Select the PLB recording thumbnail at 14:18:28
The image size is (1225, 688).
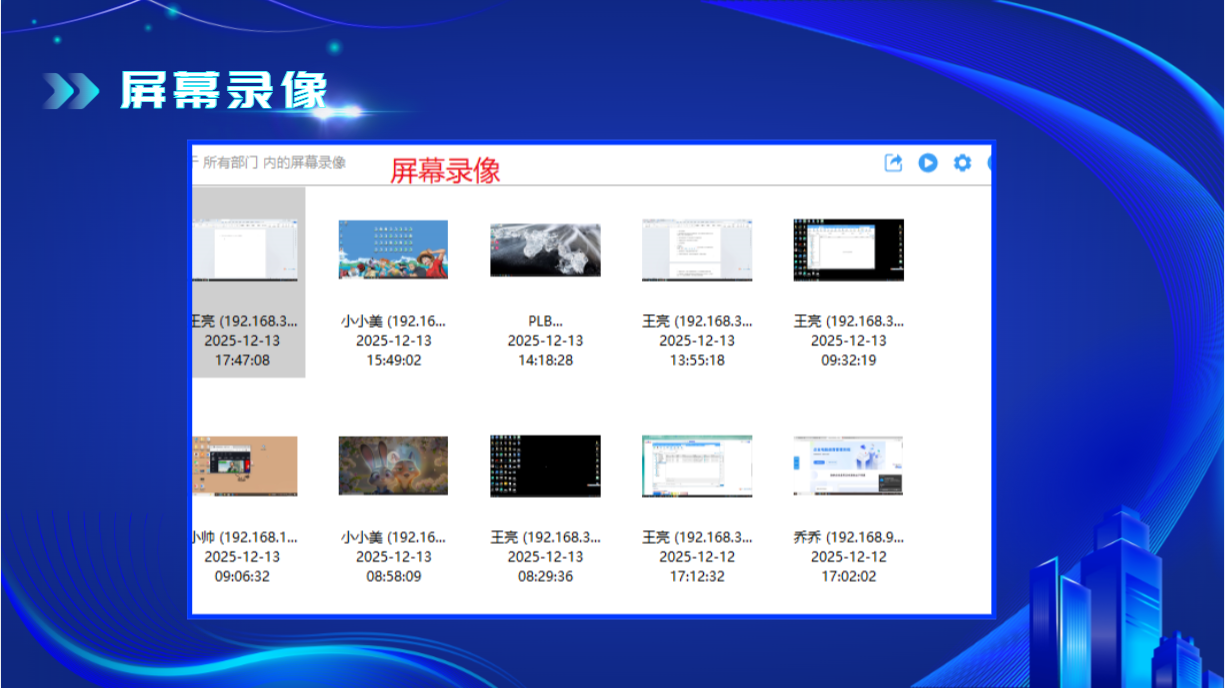[x=545, y=249]
